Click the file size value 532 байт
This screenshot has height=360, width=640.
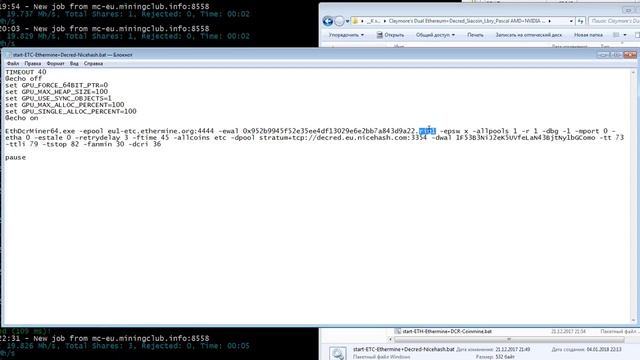(x=505, y=357)
